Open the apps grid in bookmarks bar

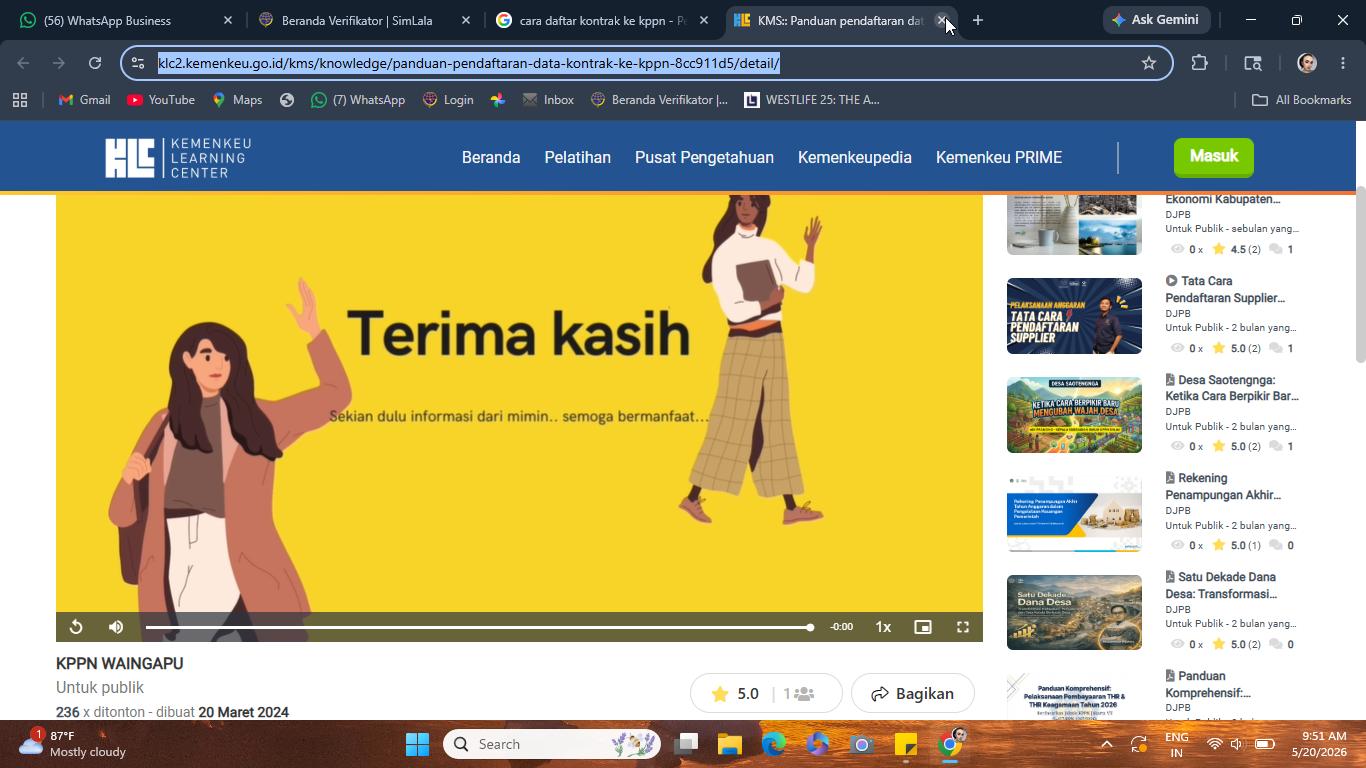[20, 100]
